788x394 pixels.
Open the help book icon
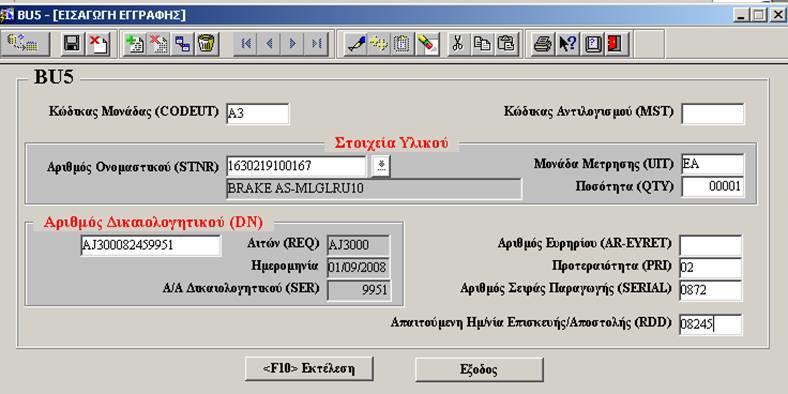[x=592, y=44]
